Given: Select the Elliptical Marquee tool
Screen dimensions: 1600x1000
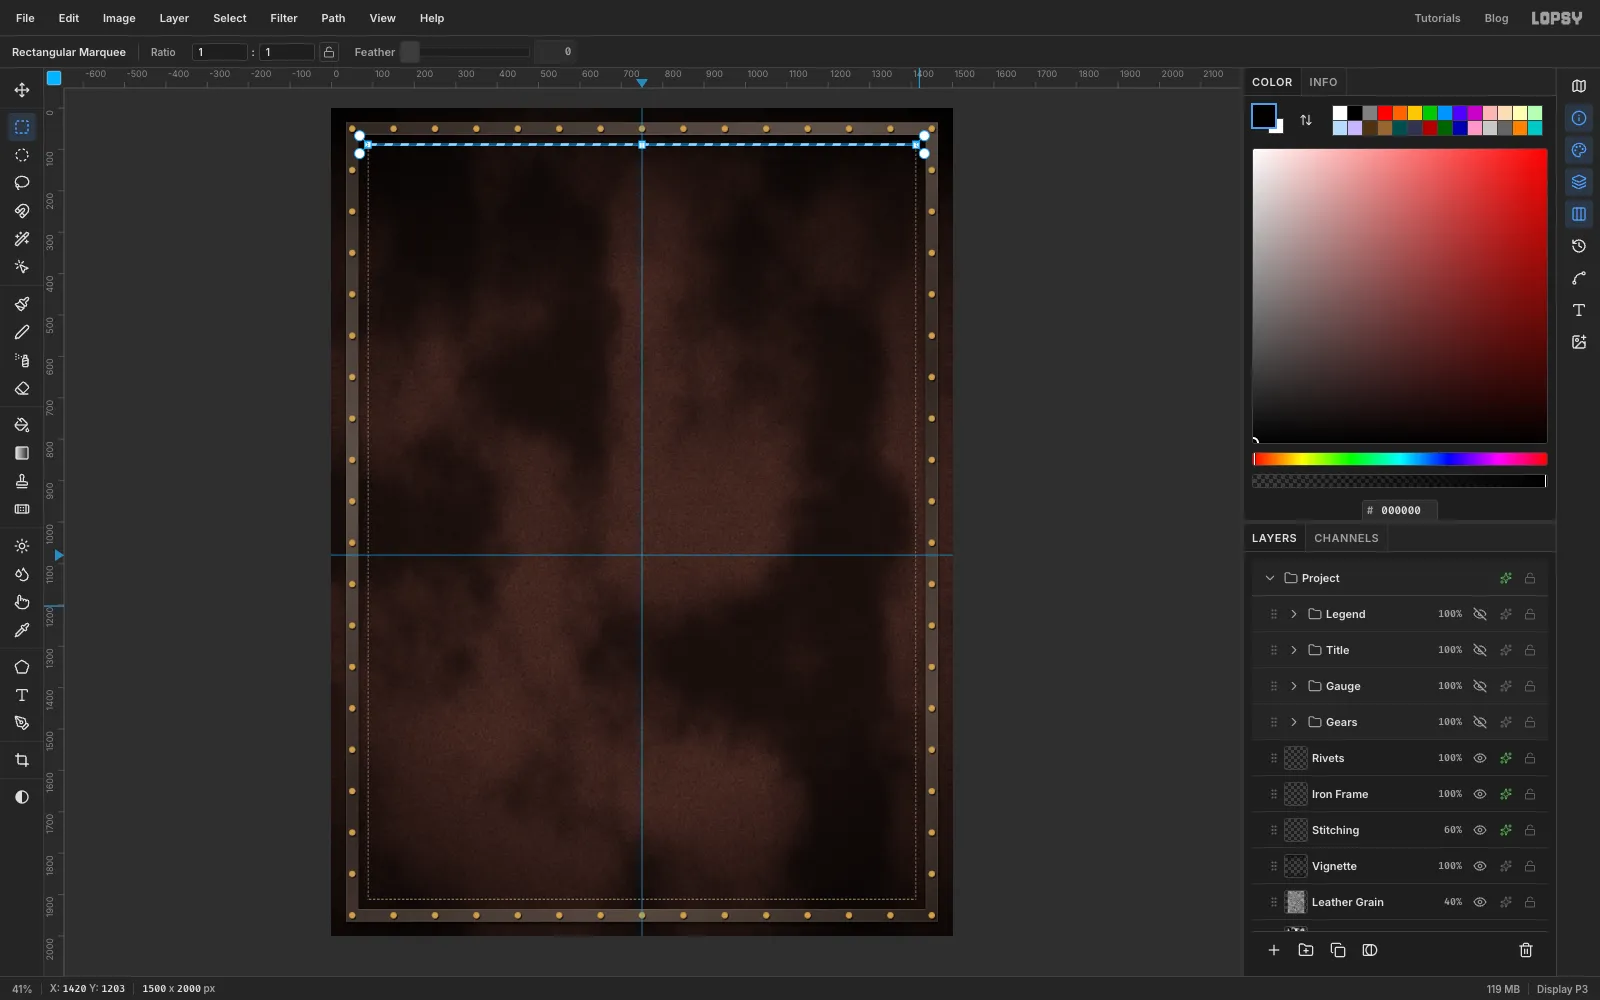Looking at the screenshot, I should click(21, 155).
